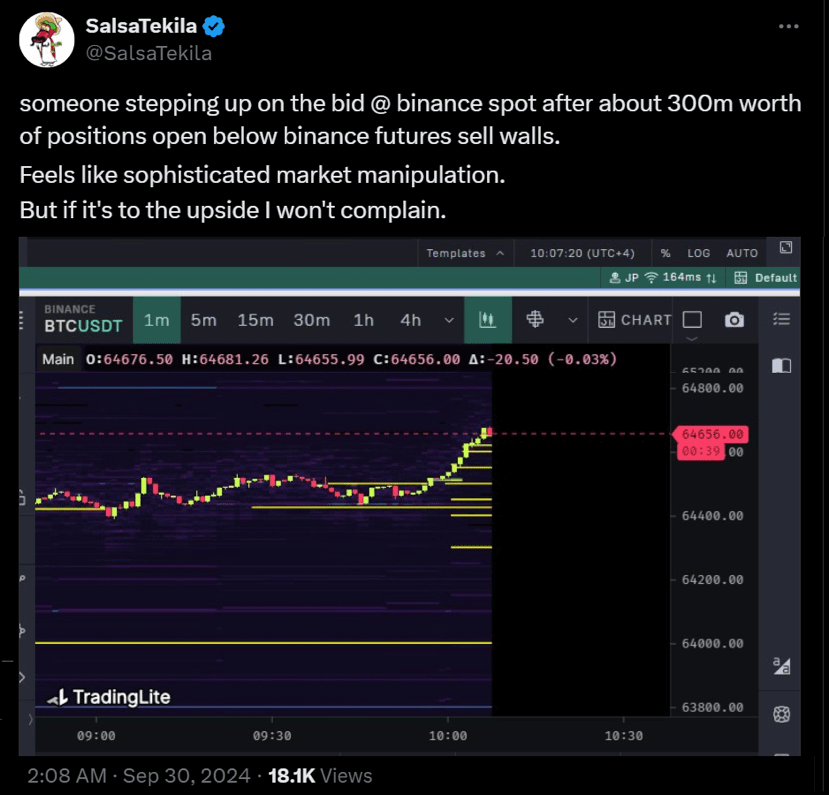Select the crosshair cursor tool icon
Screen dimensions: 829x795
click(535, 320)
